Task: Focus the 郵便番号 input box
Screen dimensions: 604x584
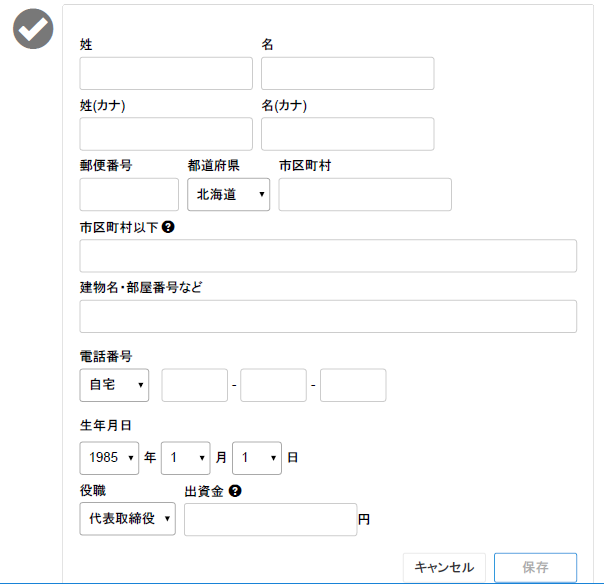Action: pyautogui.click(x=129, y=195)
